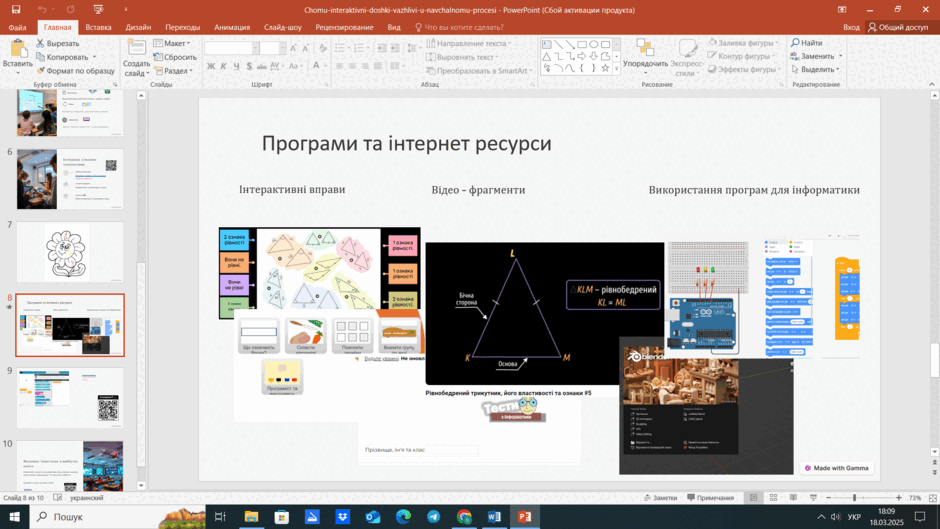Click the Save icon in quick access toolbar

coord(16,10)
